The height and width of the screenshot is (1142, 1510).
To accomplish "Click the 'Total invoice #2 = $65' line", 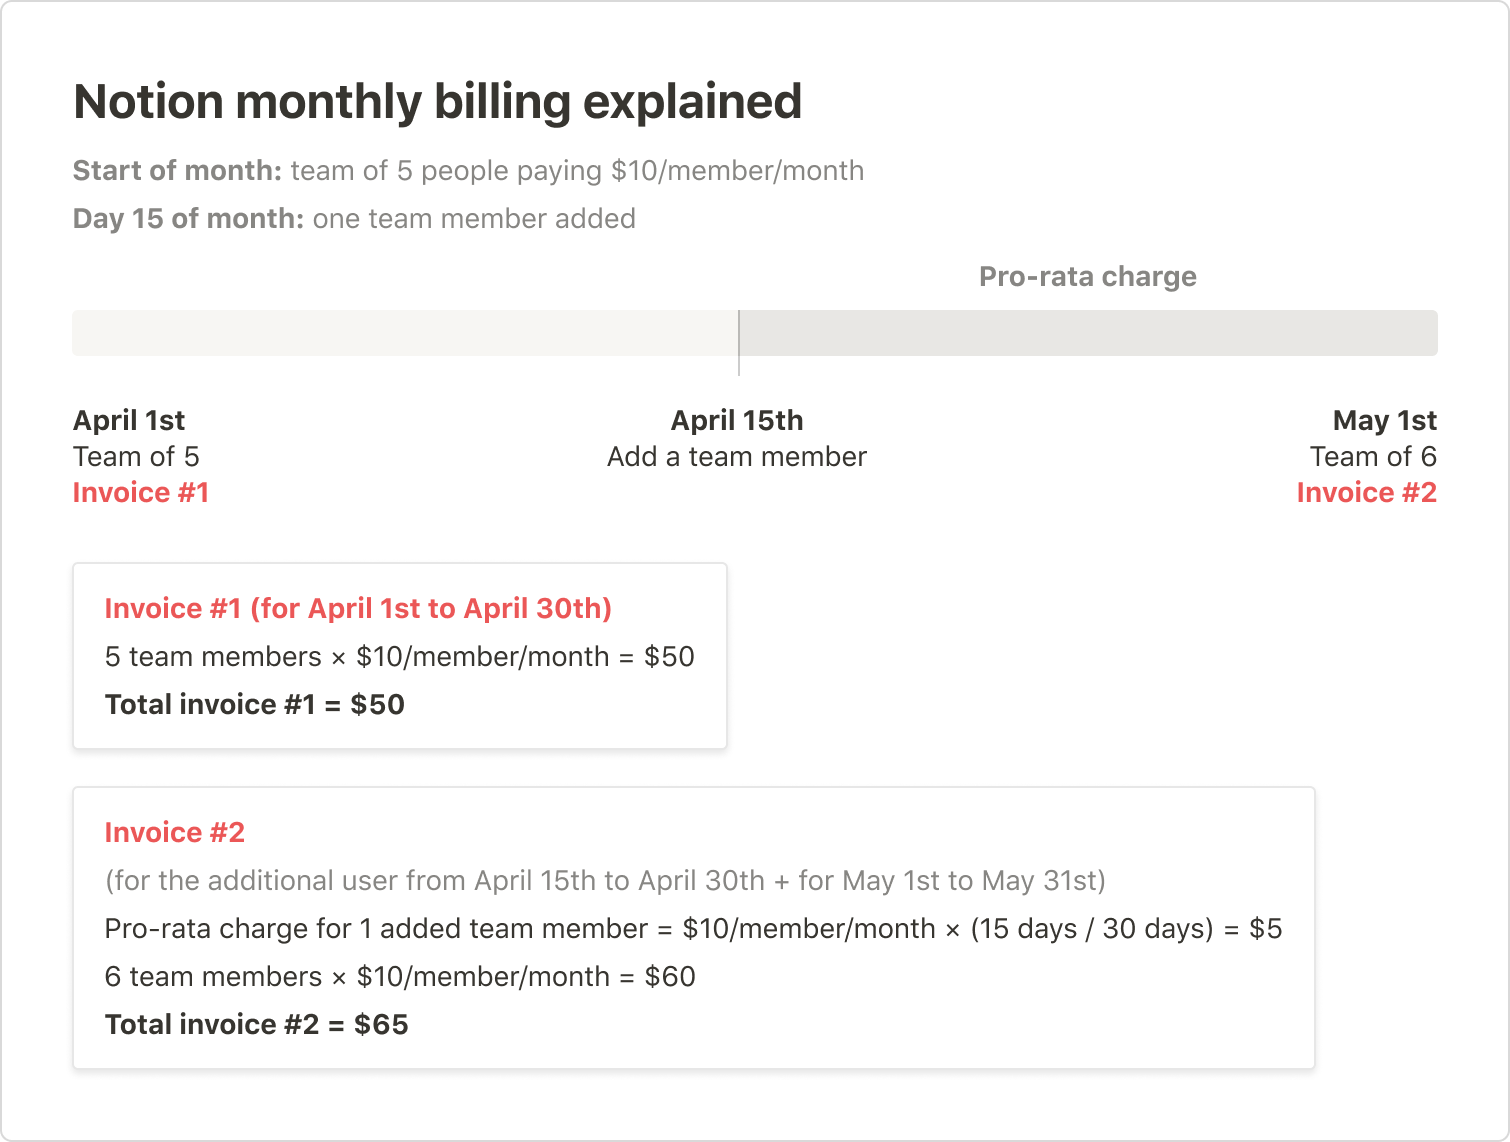I will [257, 1025].
